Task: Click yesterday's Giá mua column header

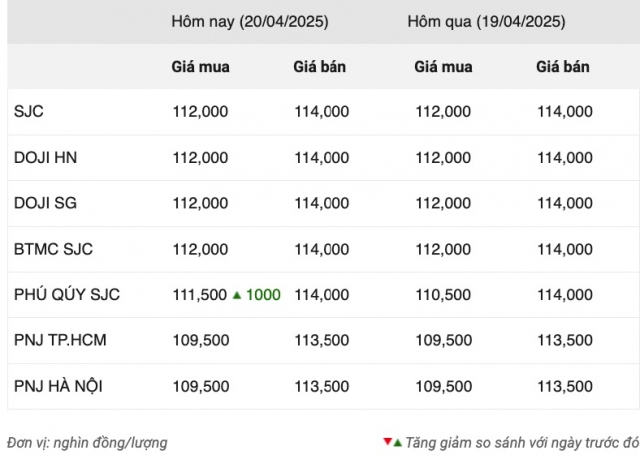Action: coord(443,67)
